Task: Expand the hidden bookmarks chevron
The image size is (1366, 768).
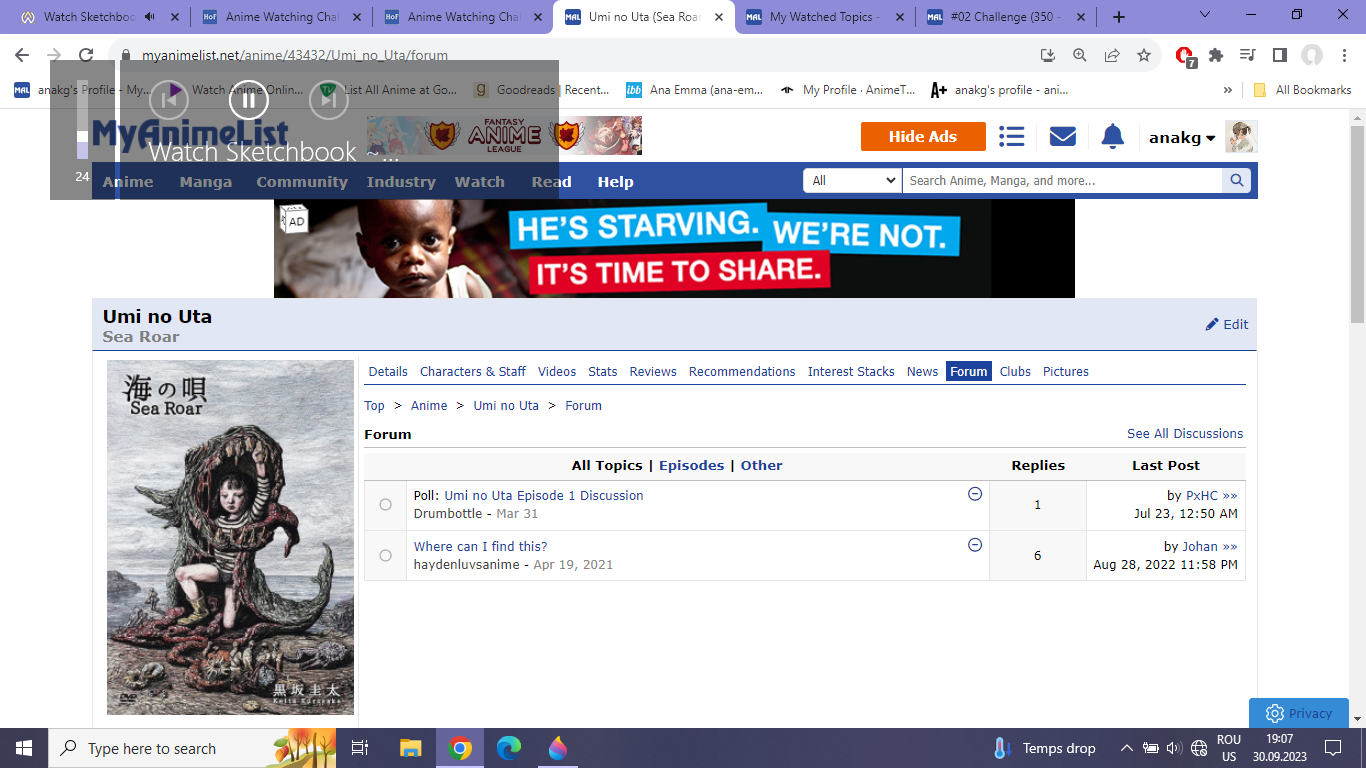Action: 1228,90
